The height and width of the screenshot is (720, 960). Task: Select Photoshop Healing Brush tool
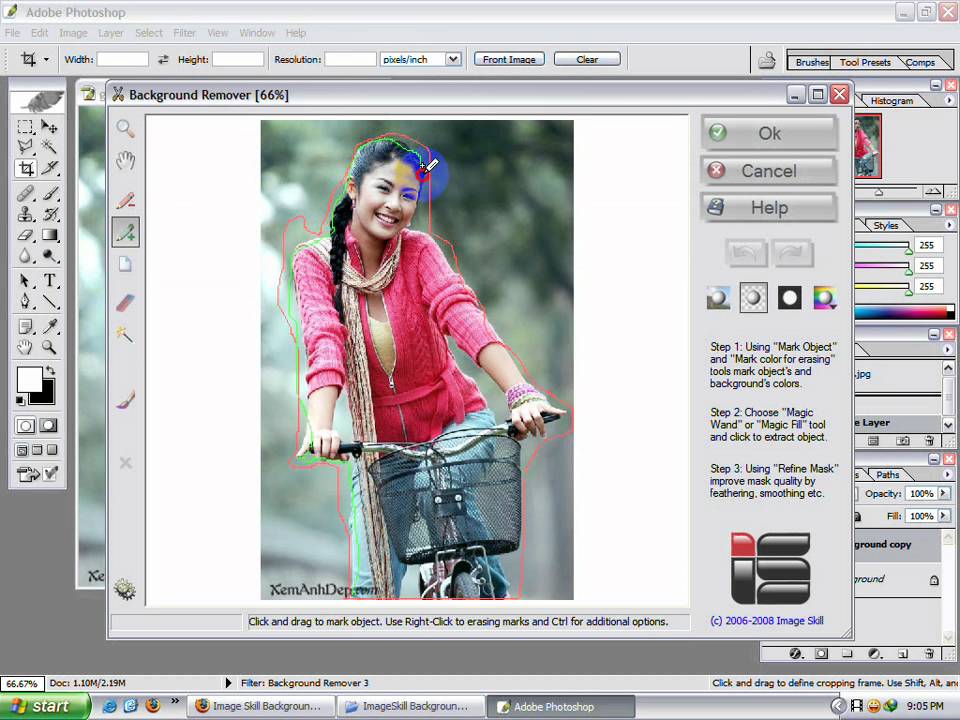click(x=25, y=193)
